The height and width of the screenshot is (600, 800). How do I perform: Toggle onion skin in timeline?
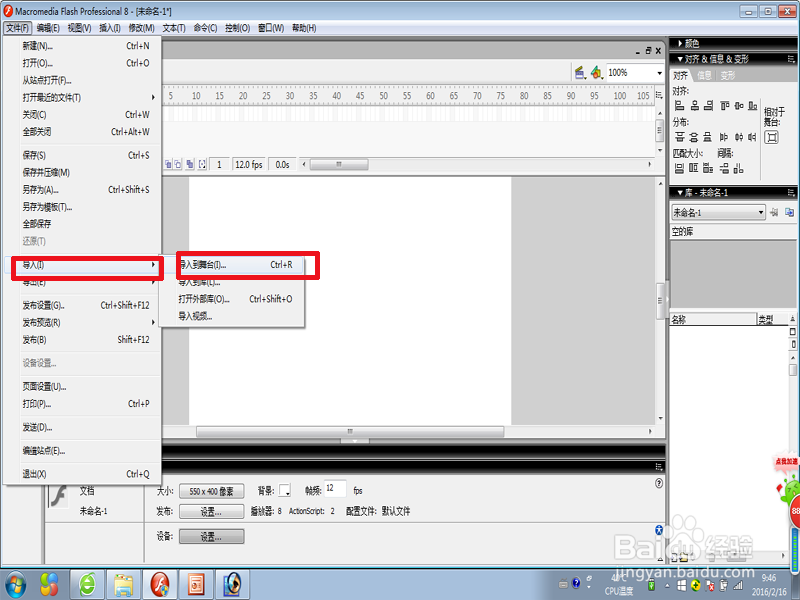168,164
